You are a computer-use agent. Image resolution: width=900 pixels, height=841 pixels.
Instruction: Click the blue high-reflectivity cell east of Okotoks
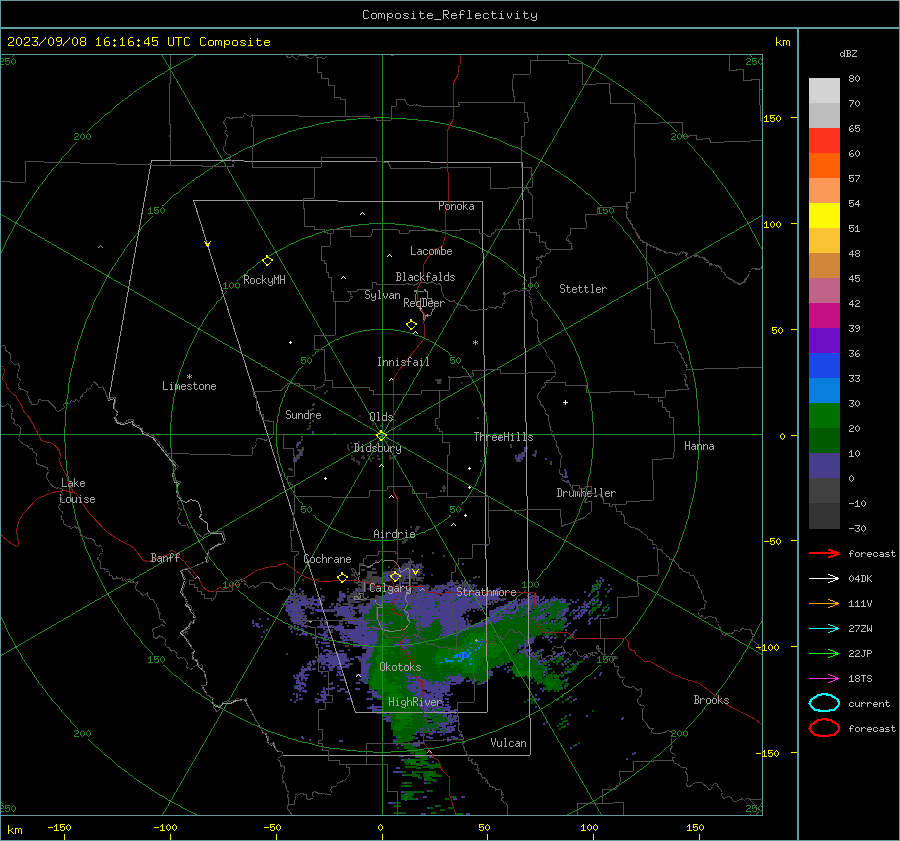click(461, 655)
